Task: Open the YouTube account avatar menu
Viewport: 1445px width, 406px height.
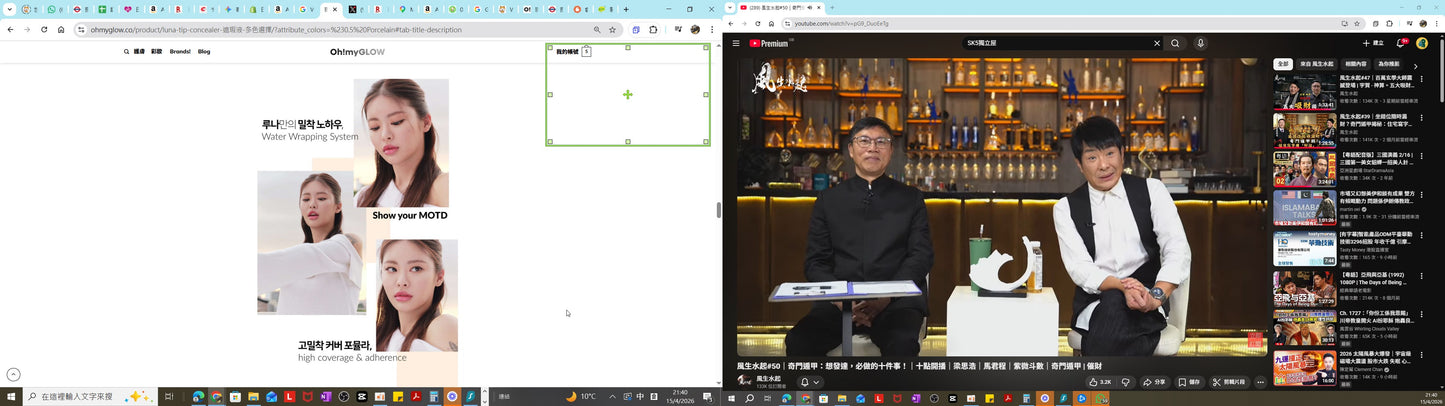Action: click(1422, 43)
